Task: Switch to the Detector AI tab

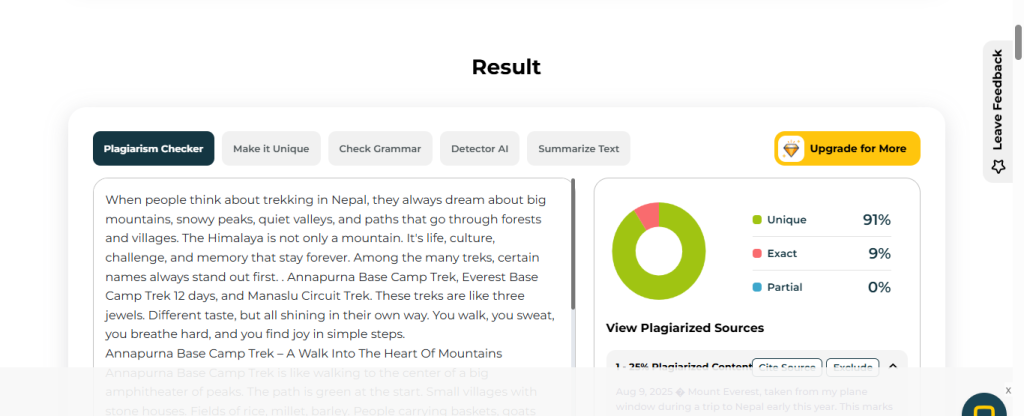Action: tap(479, 148)
